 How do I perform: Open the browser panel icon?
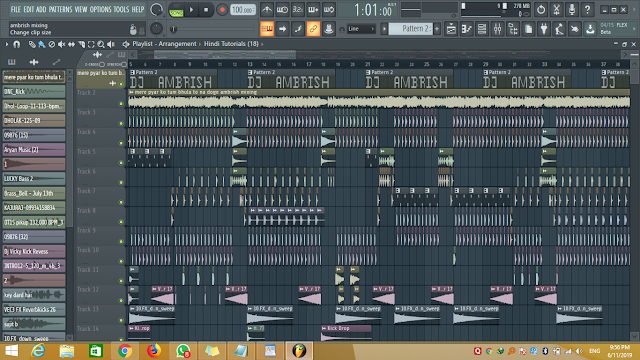pos(513,29)
